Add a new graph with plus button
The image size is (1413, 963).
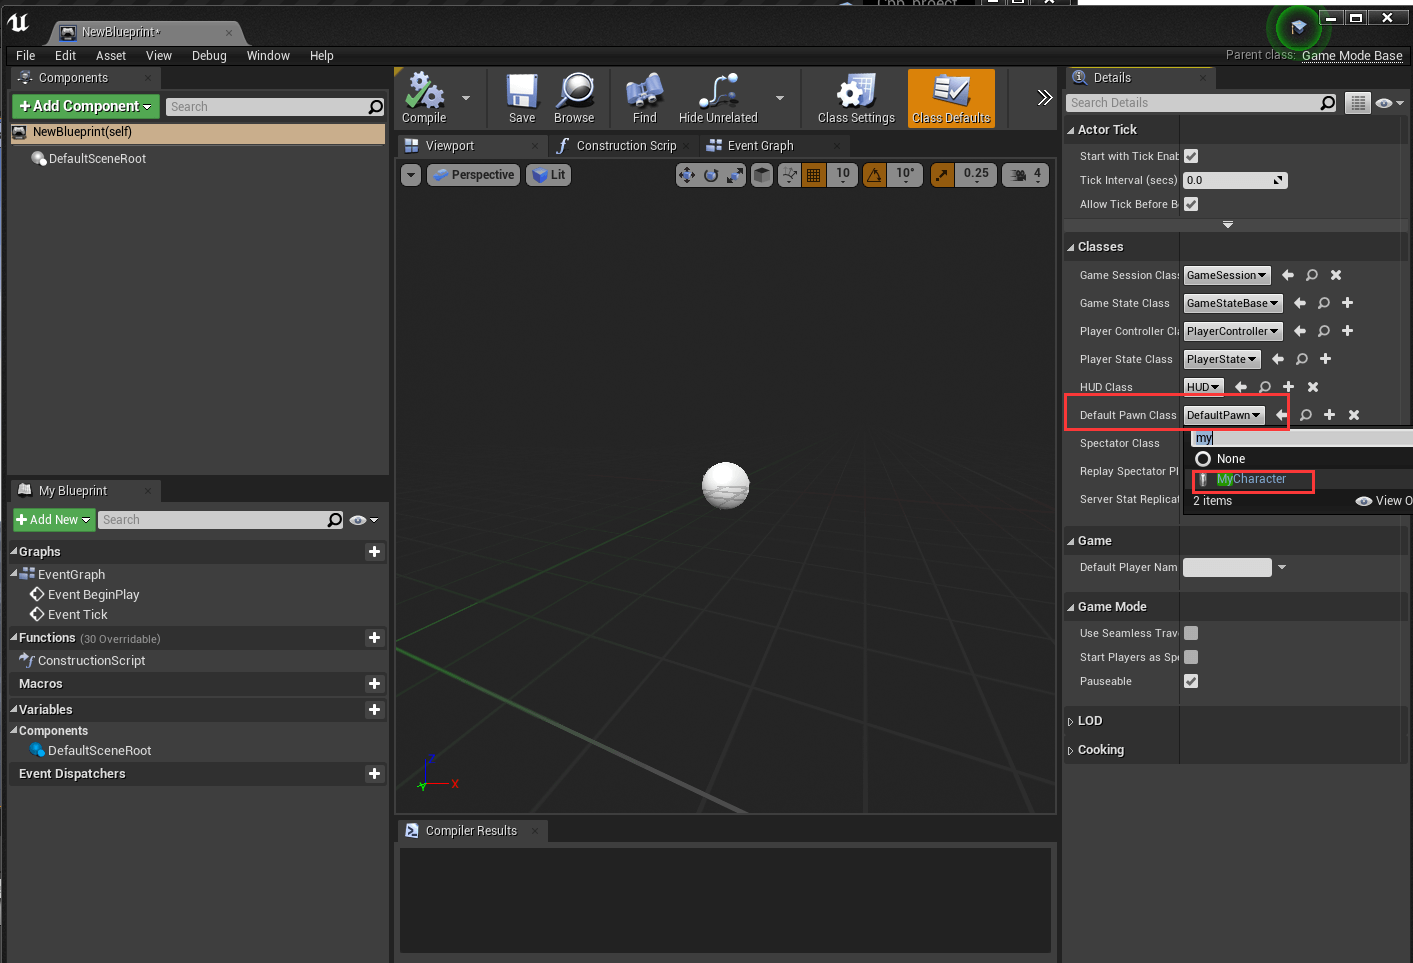coord(374,552)
